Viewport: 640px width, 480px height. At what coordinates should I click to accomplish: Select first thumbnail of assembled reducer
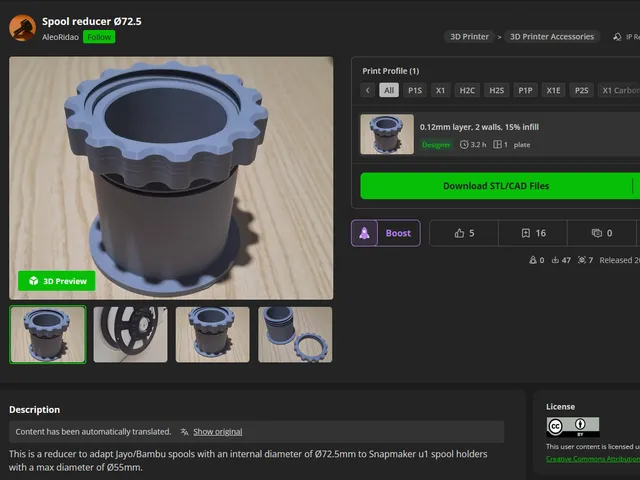[48, 334]
